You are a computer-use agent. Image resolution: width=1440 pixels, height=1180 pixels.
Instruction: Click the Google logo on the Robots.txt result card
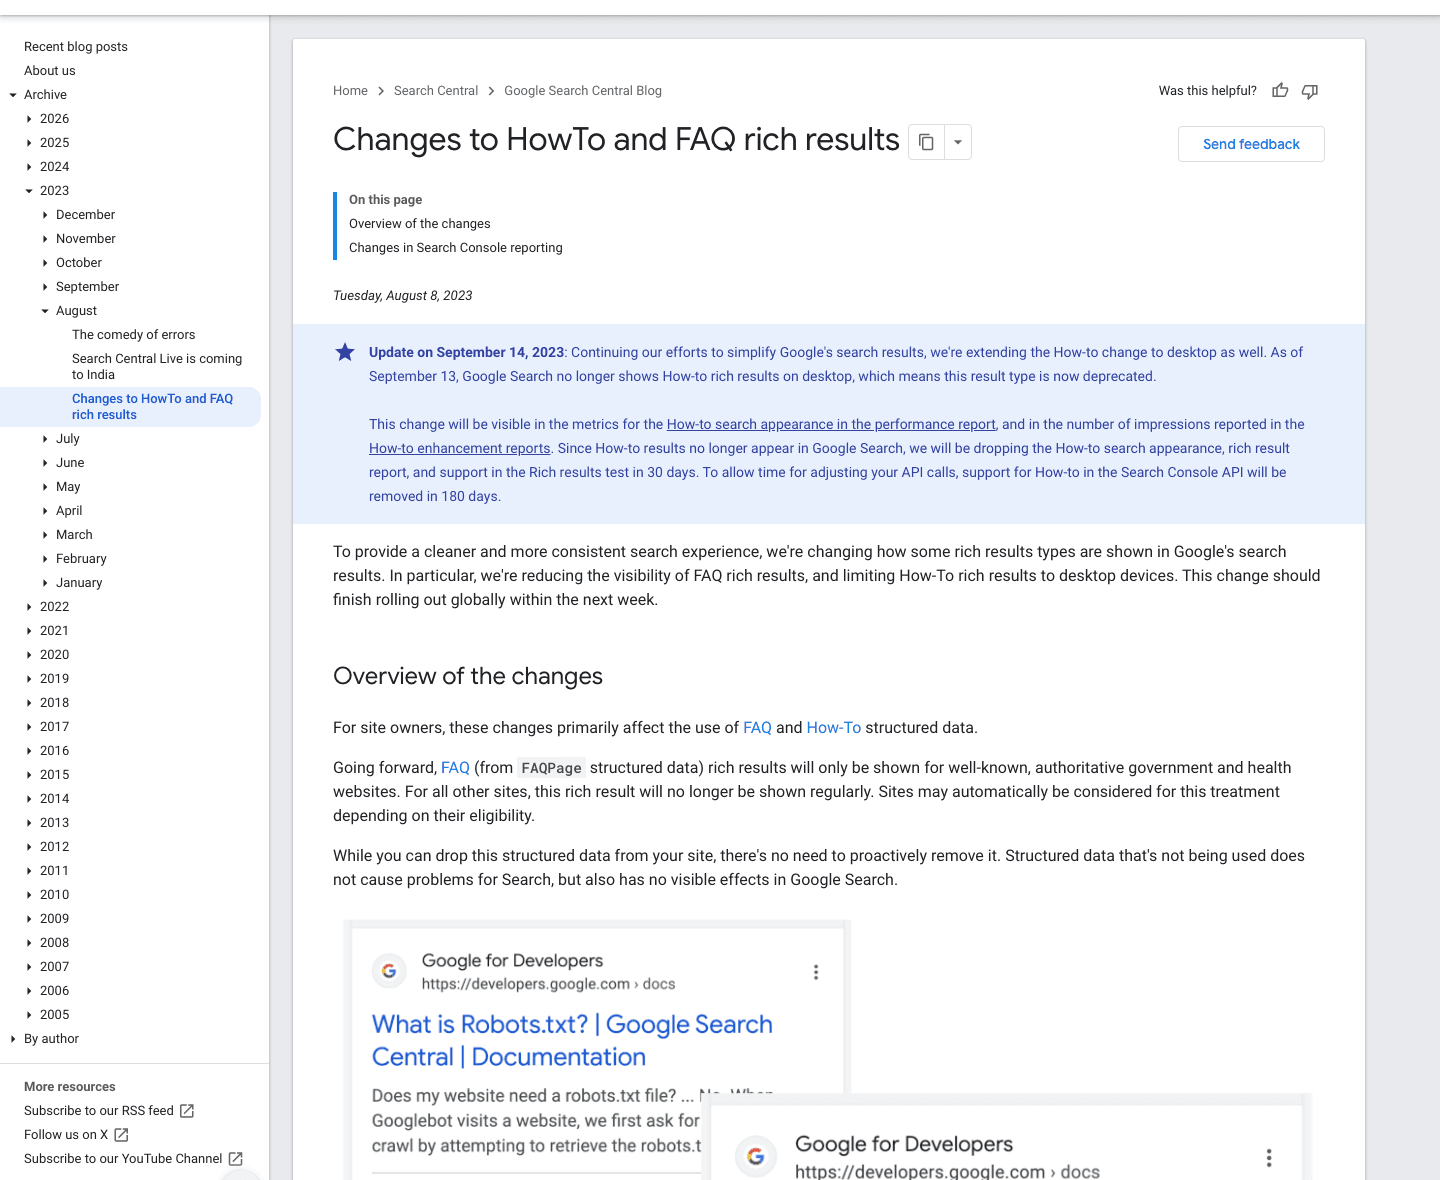tap(389, 971)
